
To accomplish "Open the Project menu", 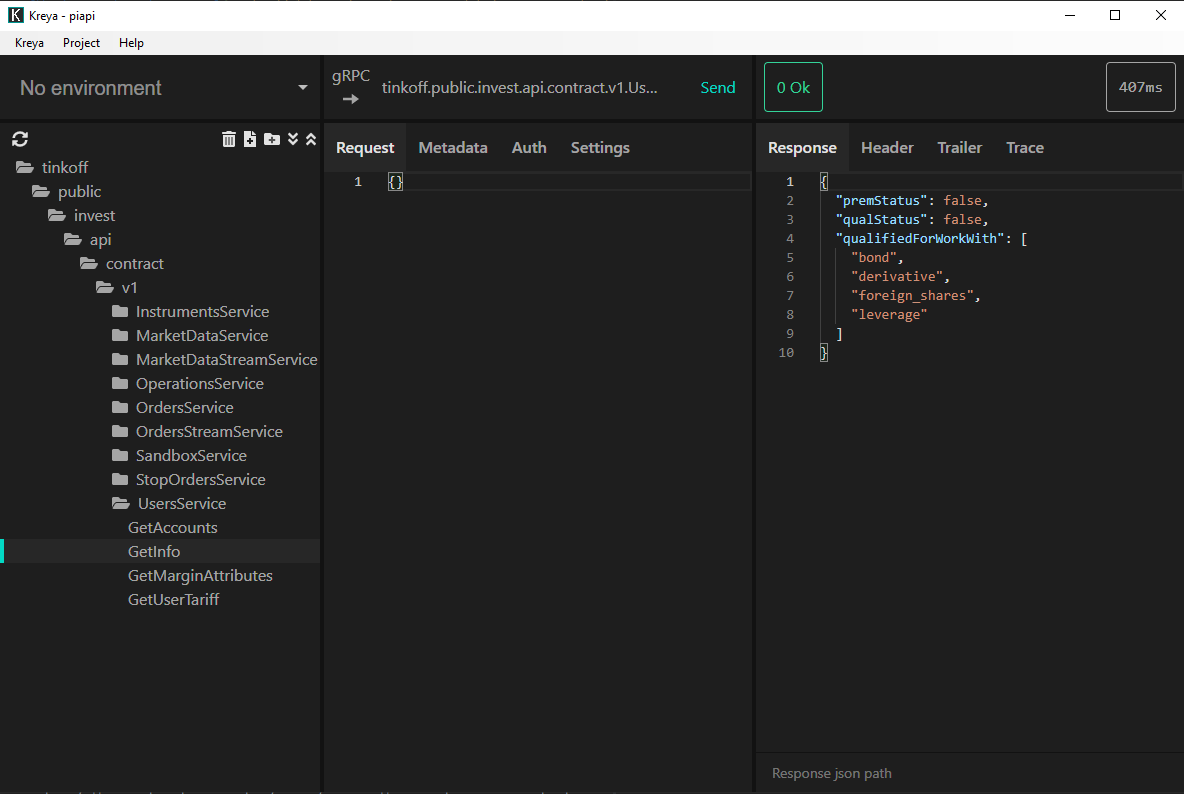I will click(x=81, y=43).
